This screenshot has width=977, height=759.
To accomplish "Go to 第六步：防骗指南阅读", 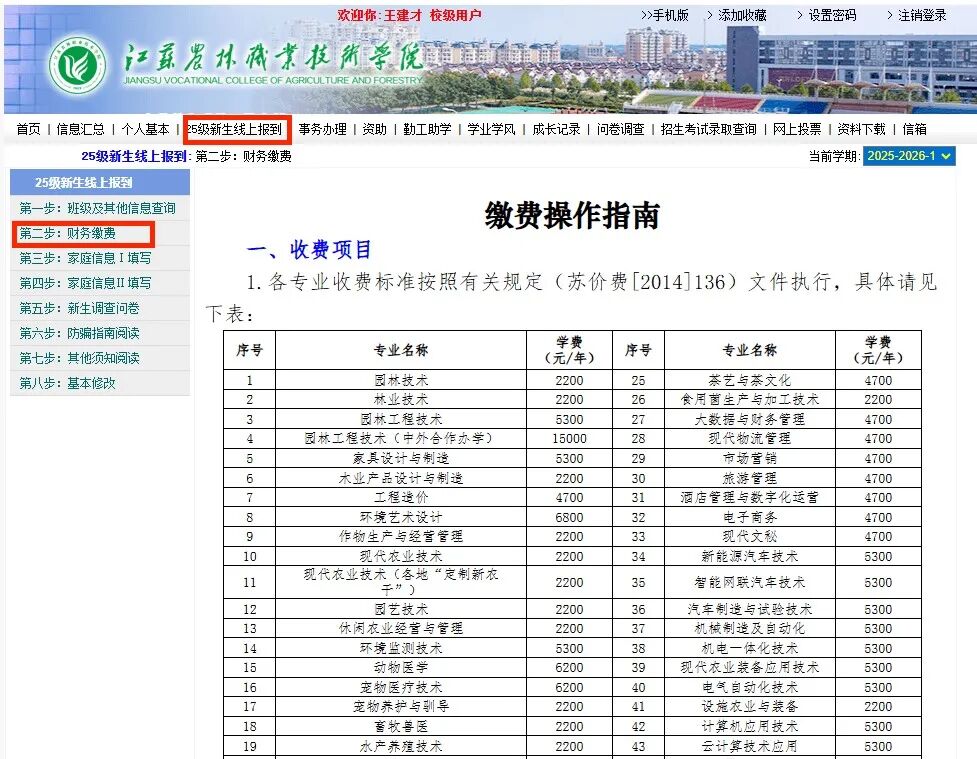I will pos(79,333).
